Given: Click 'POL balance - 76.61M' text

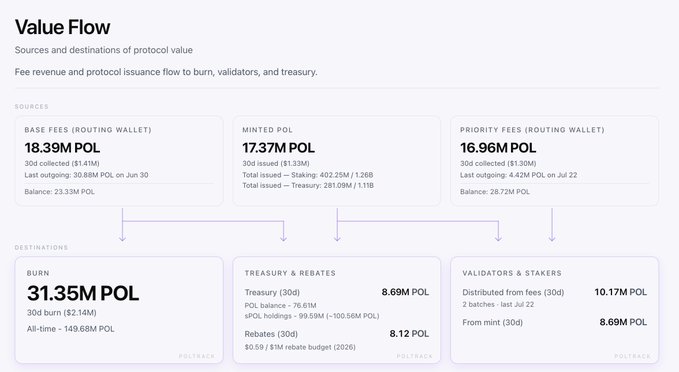Looking at the screenshot, I should click(280, 305).
